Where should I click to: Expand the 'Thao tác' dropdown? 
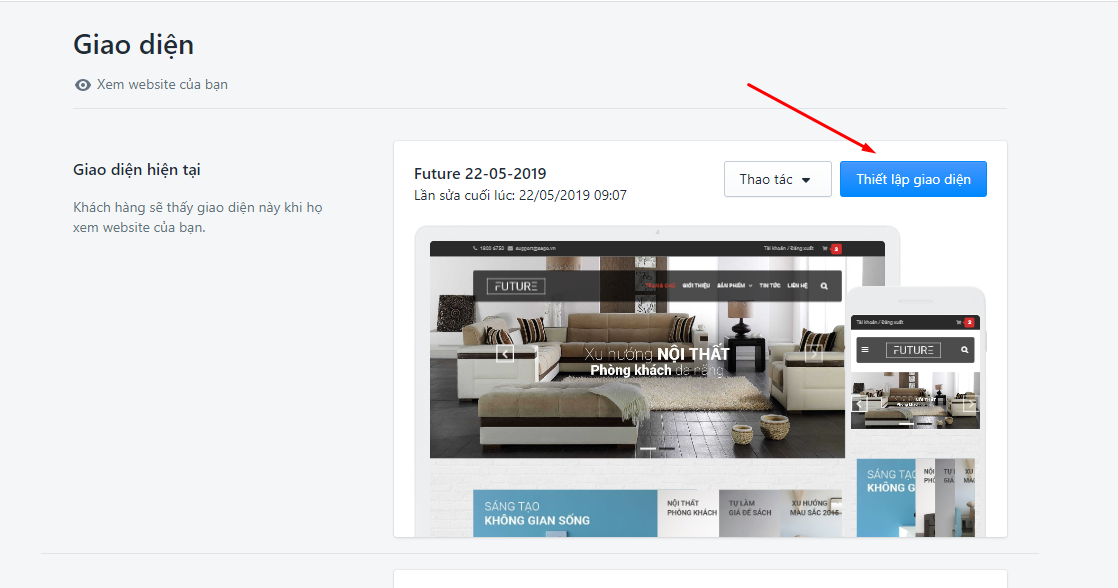(x=777, y=179)
